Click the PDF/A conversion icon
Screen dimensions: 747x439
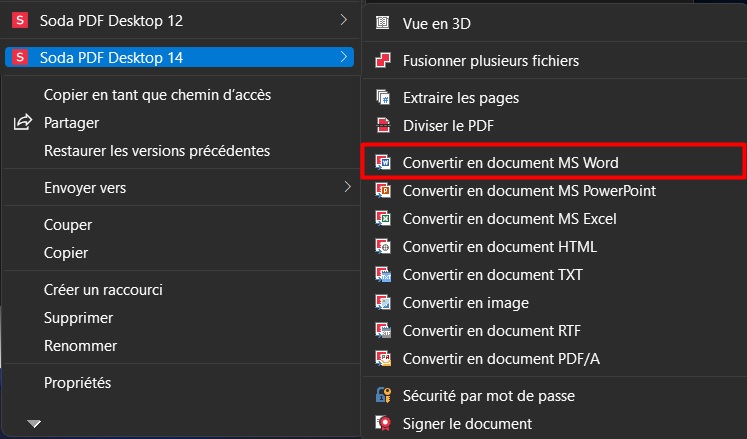[383, 358]
